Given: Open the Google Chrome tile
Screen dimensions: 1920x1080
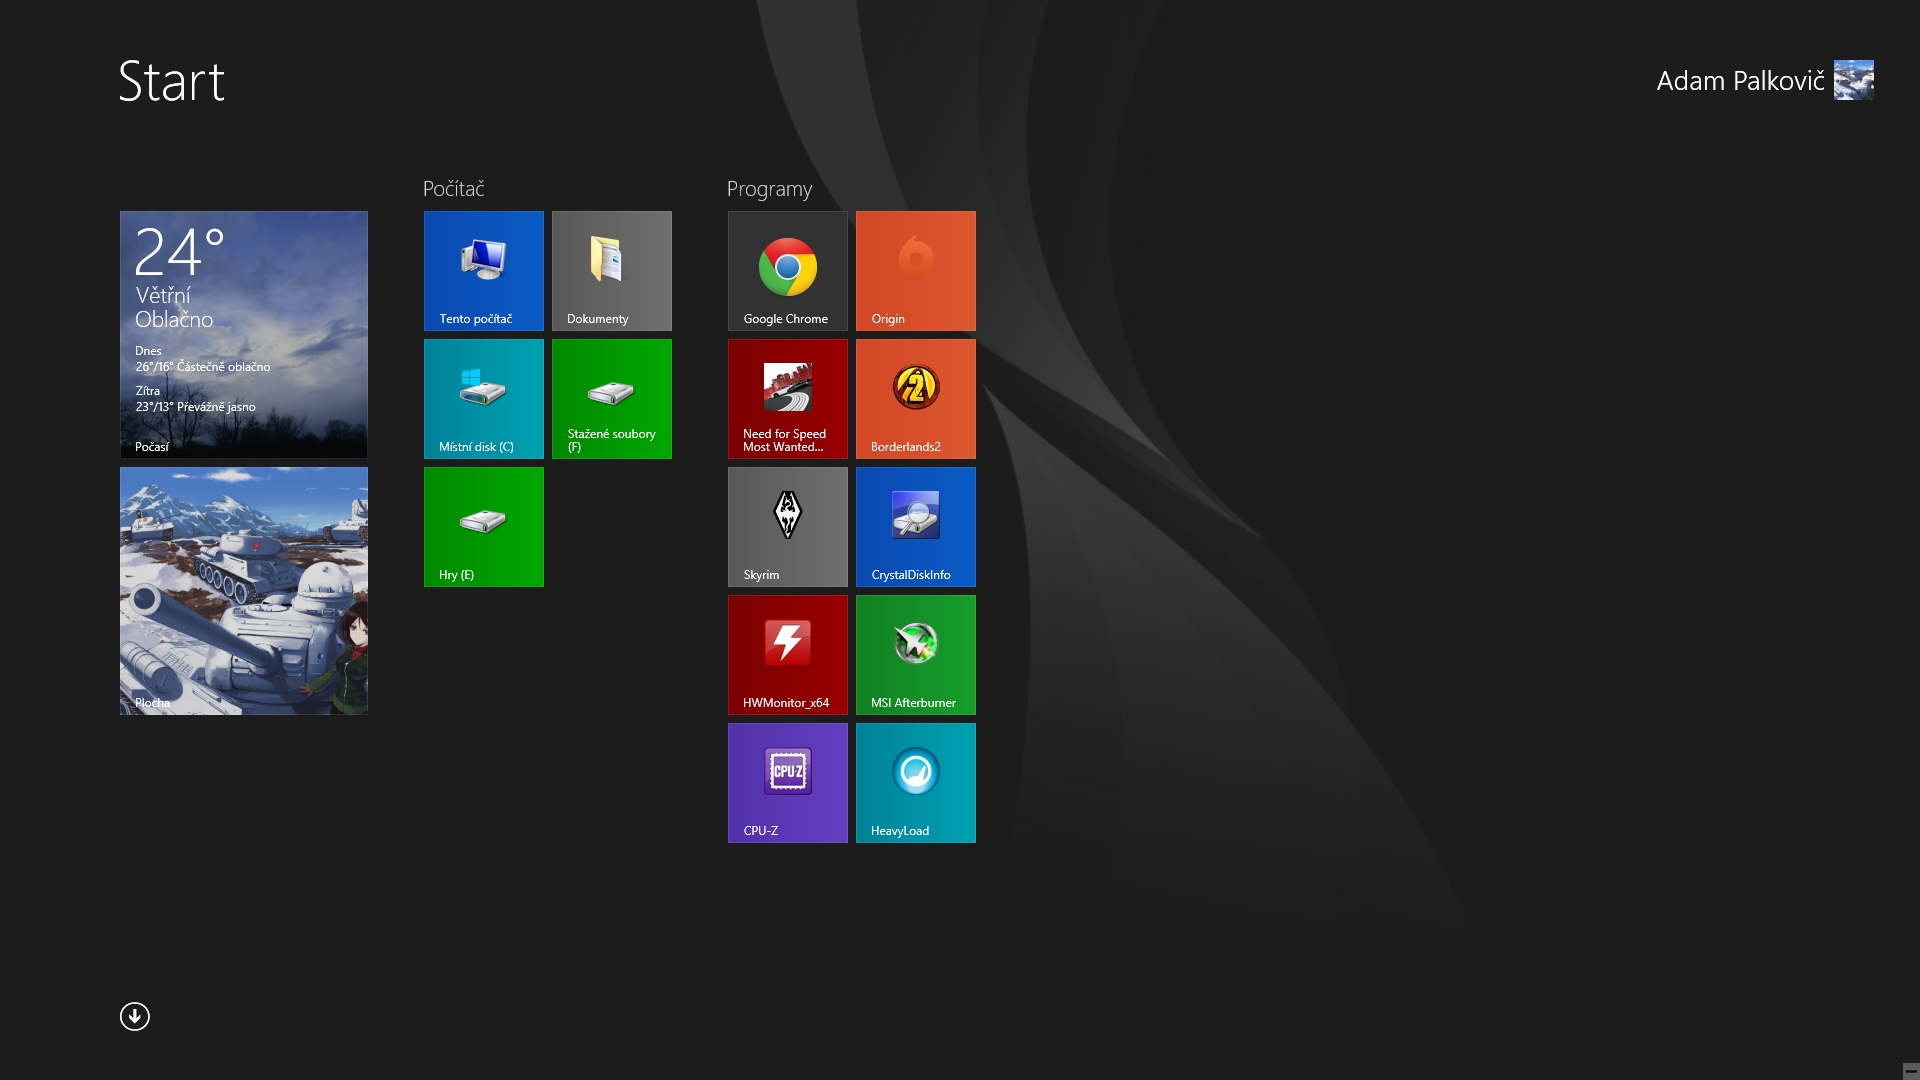Looking at the screenshot, I should [x=787, y=270].
